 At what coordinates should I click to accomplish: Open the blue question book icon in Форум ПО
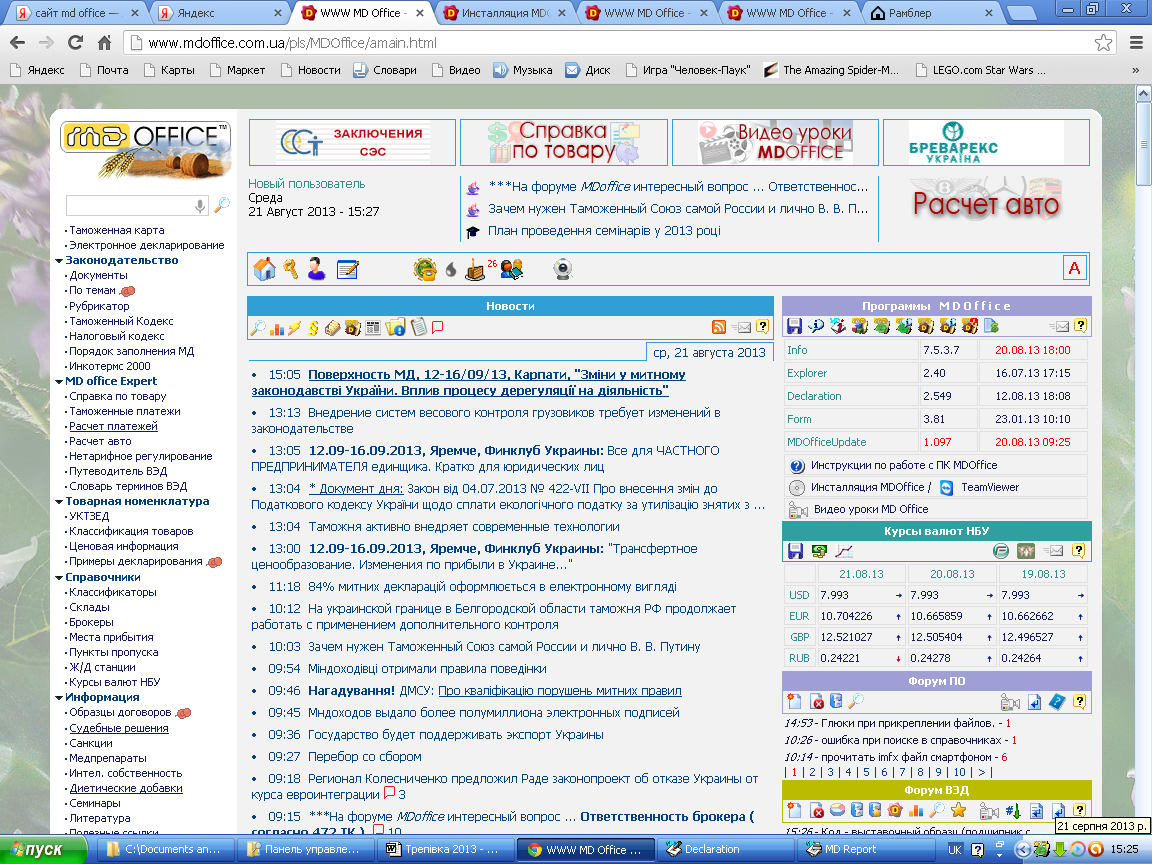coord(1056,702)
